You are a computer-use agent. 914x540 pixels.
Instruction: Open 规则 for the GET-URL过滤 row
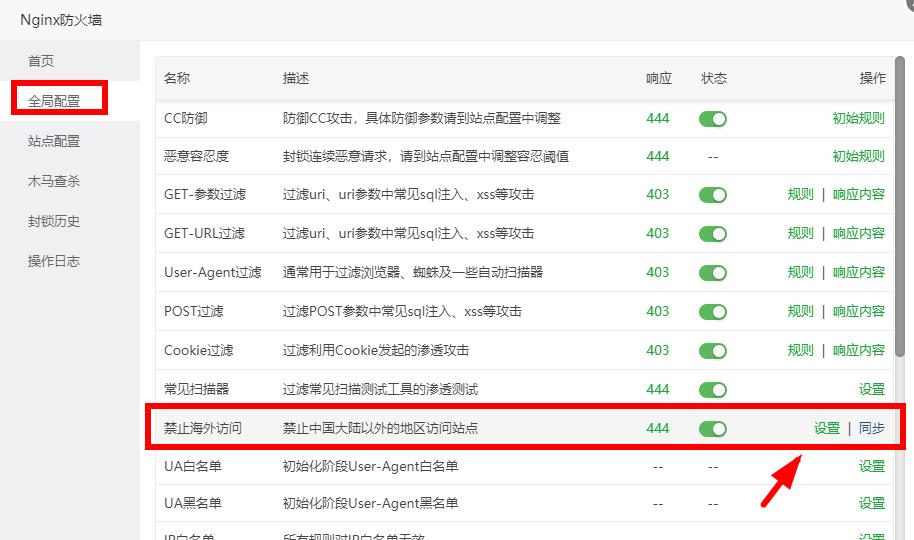(x=800, y=233)
